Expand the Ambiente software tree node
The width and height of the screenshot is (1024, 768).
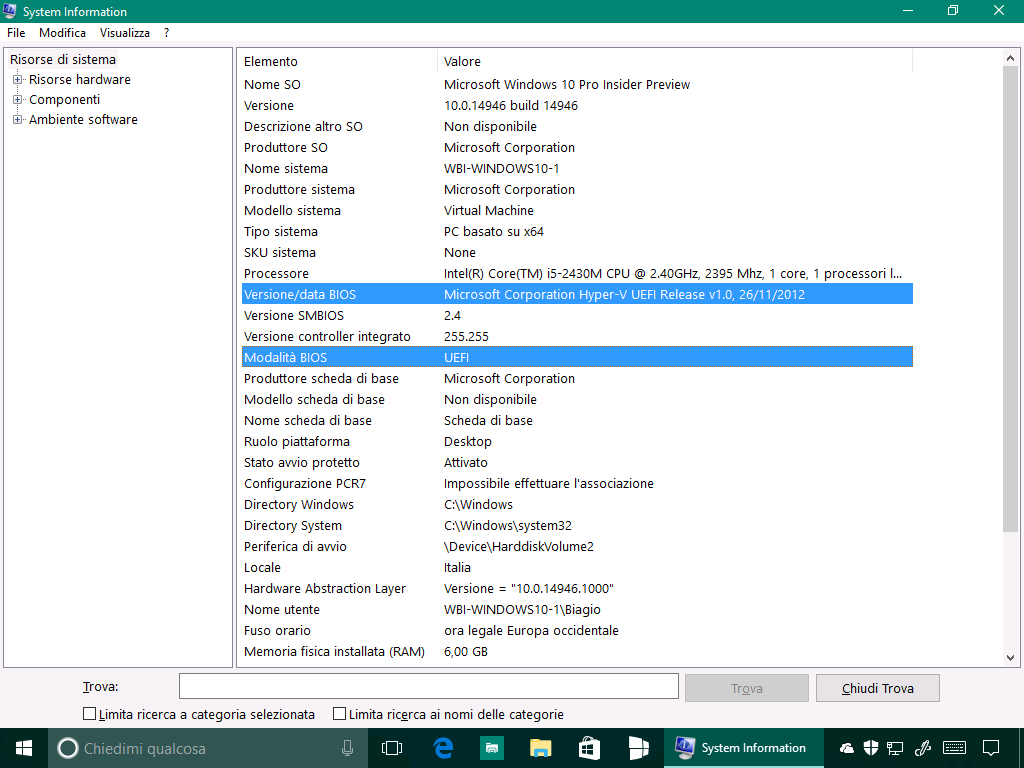pyautogui.click(x=18, y=120)
